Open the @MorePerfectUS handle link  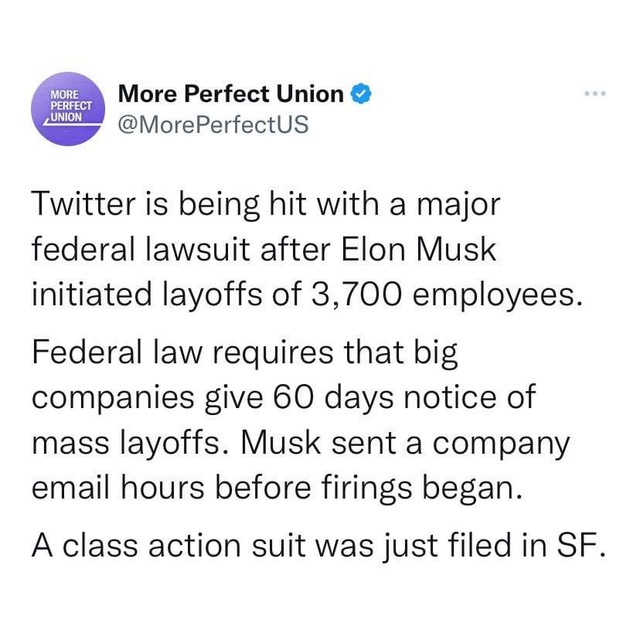tap(213, 126)
